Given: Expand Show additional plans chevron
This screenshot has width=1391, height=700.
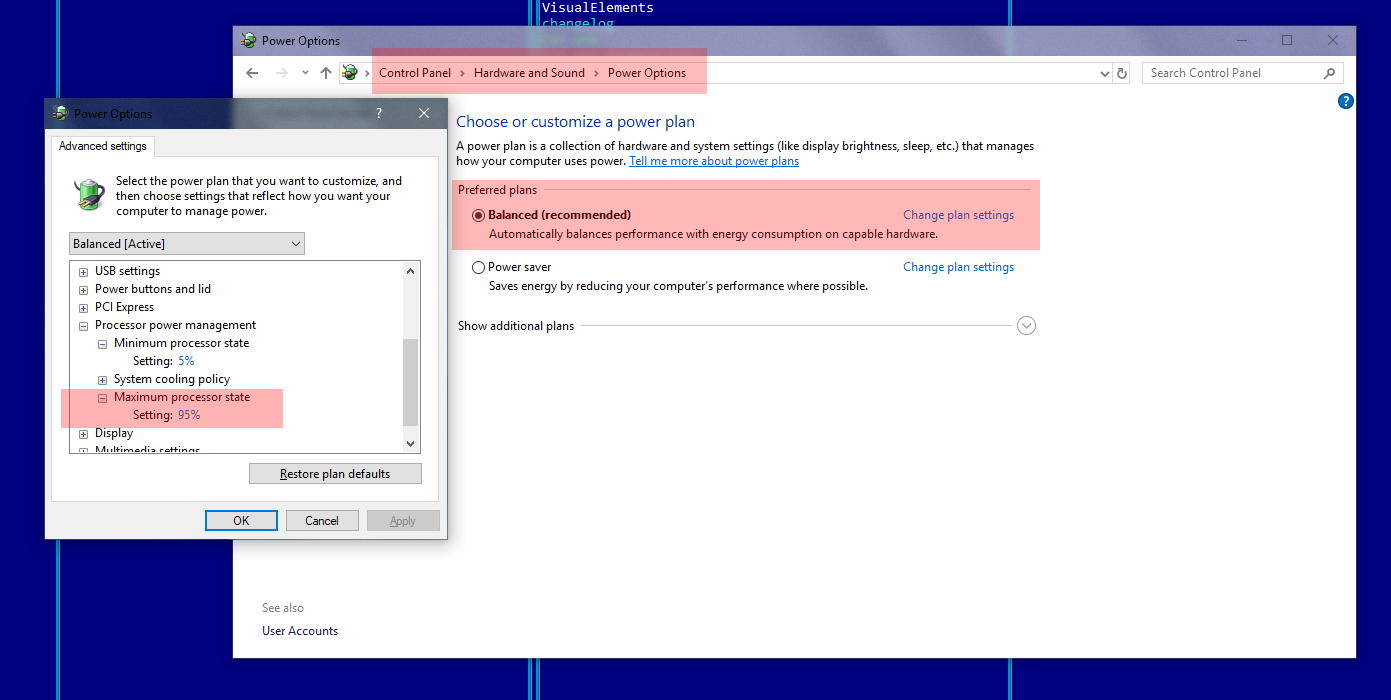Looking at the screenshot, I should 1026,326.
